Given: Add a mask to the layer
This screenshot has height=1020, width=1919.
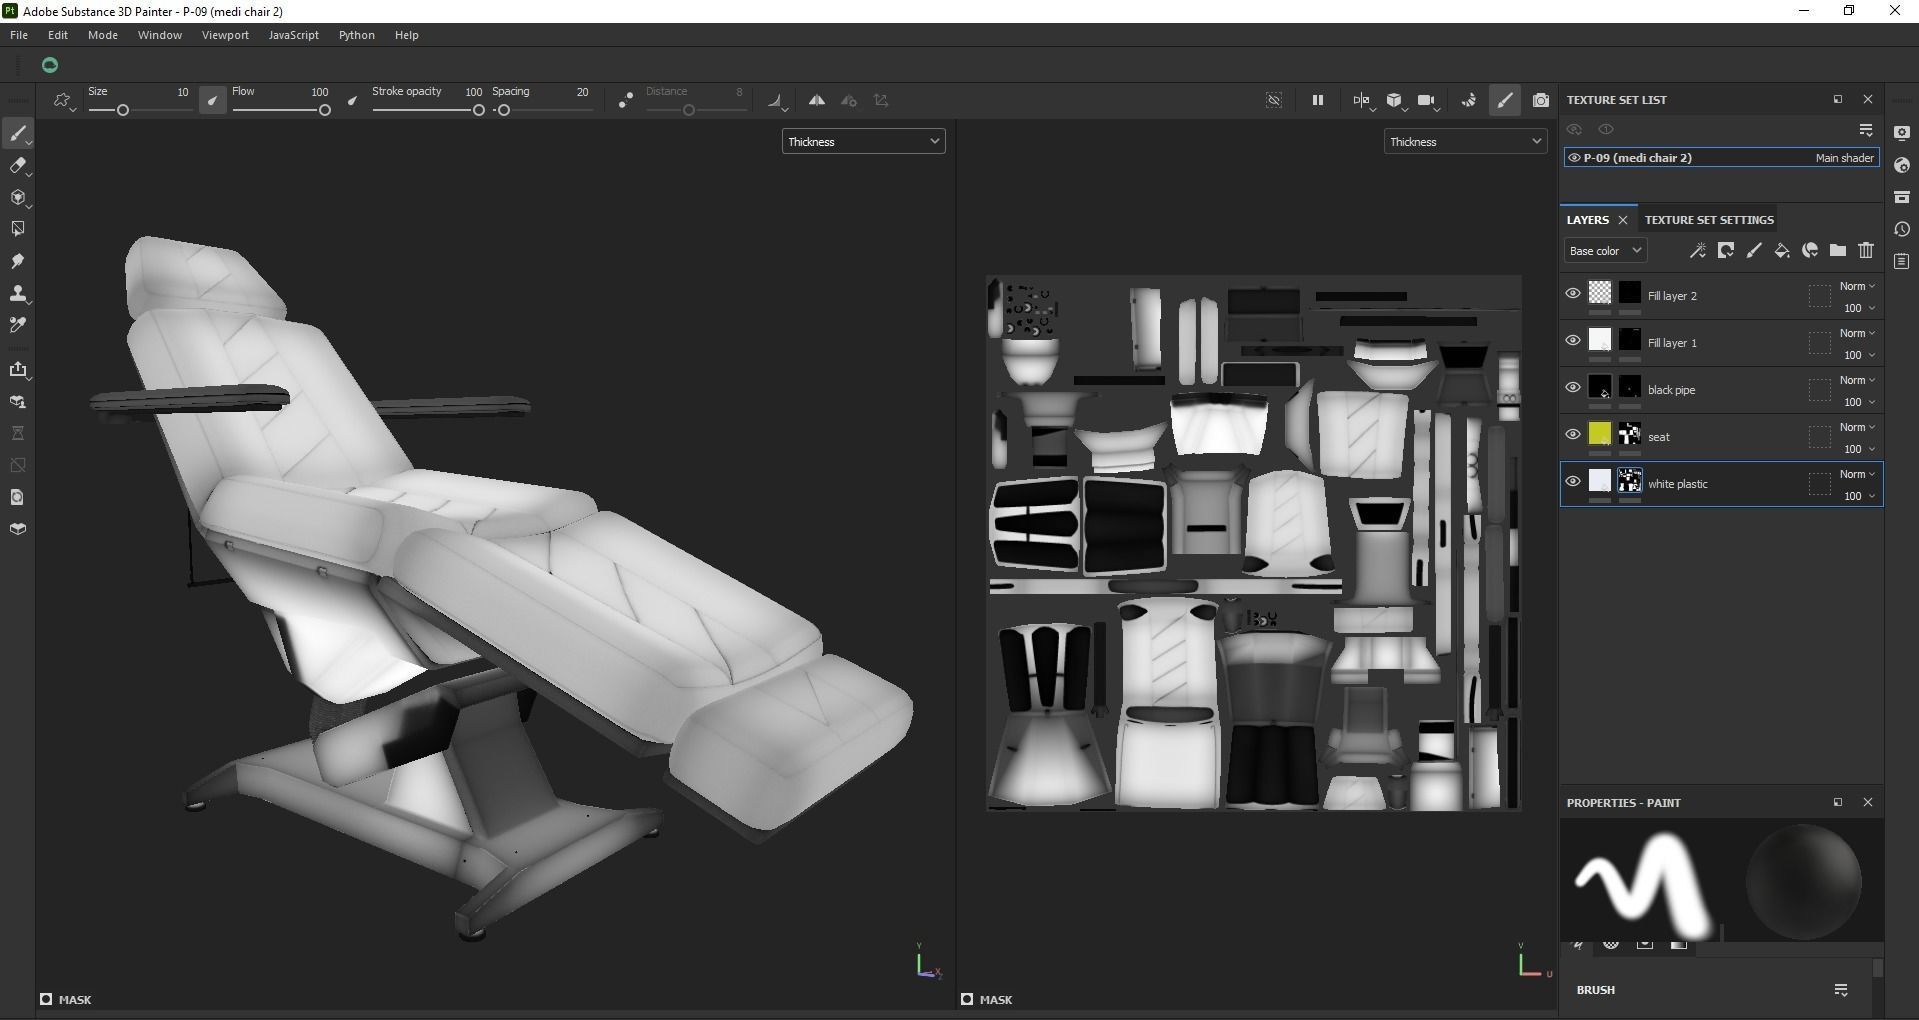Looking at the screenshot, I should pyautogui.click(x=1726, y=251).
